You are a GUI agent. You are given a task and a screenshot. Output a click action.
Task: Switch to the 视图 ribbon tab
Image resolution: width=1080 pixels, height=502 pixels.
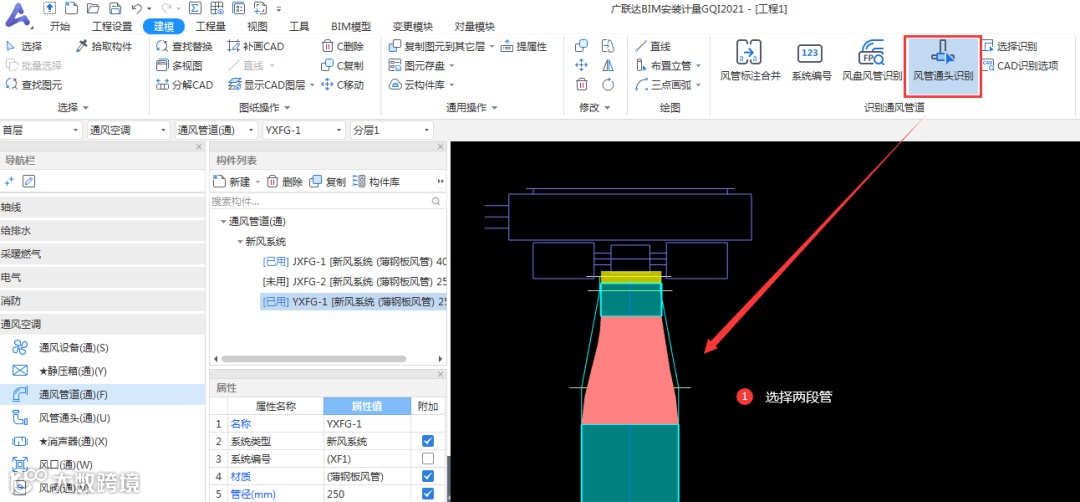pyautogui.click(x=257, y=27)
